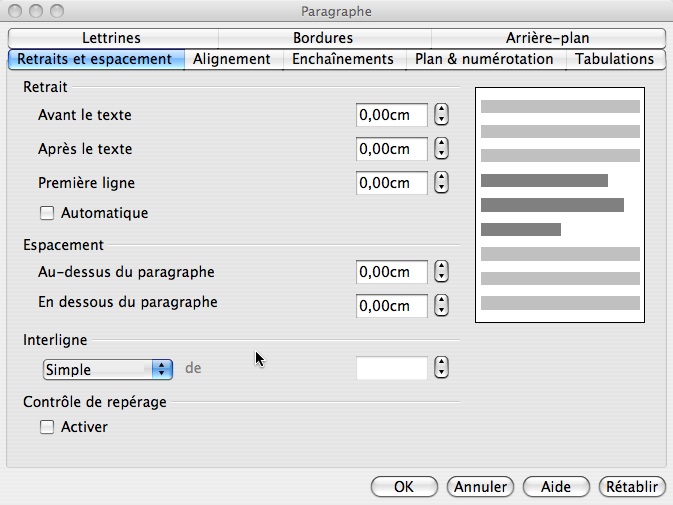Viewport: 673px width, 505px height.
Task: Switch to the Arrière-plan tab
Action: 548,38
